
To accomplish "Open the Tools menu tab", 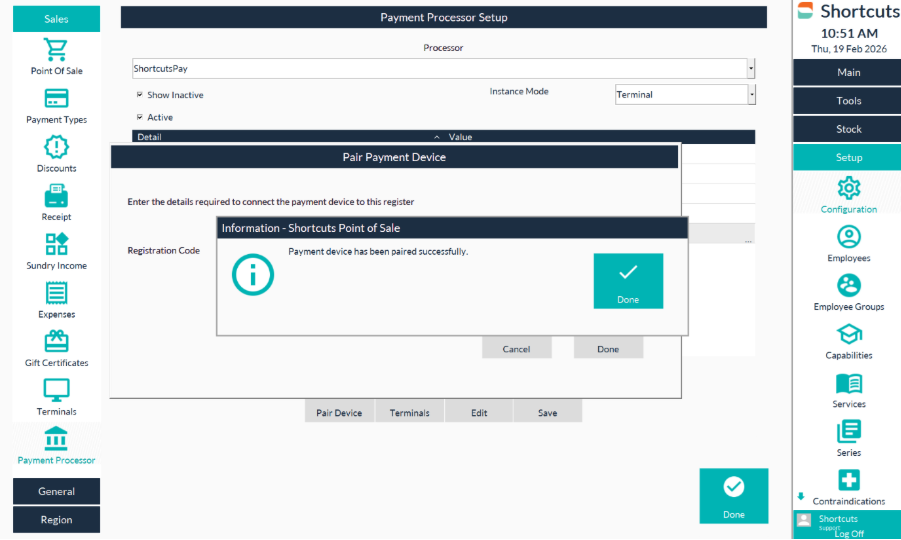I will pos(848,101).
